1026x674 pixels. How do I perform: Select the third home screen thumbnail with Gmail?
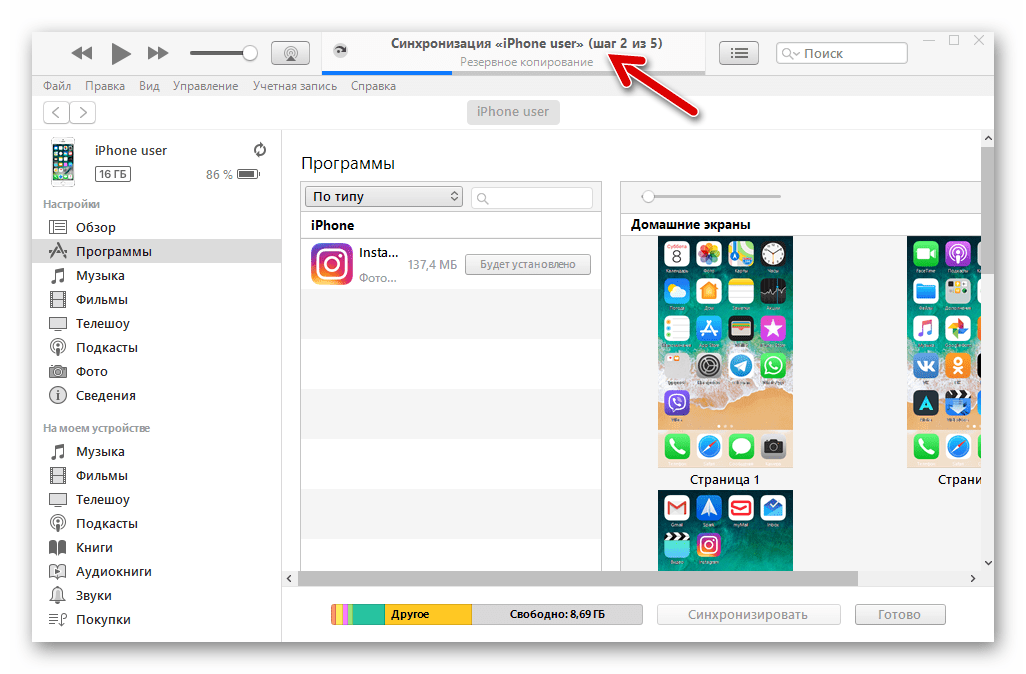(x=725, y=530)
